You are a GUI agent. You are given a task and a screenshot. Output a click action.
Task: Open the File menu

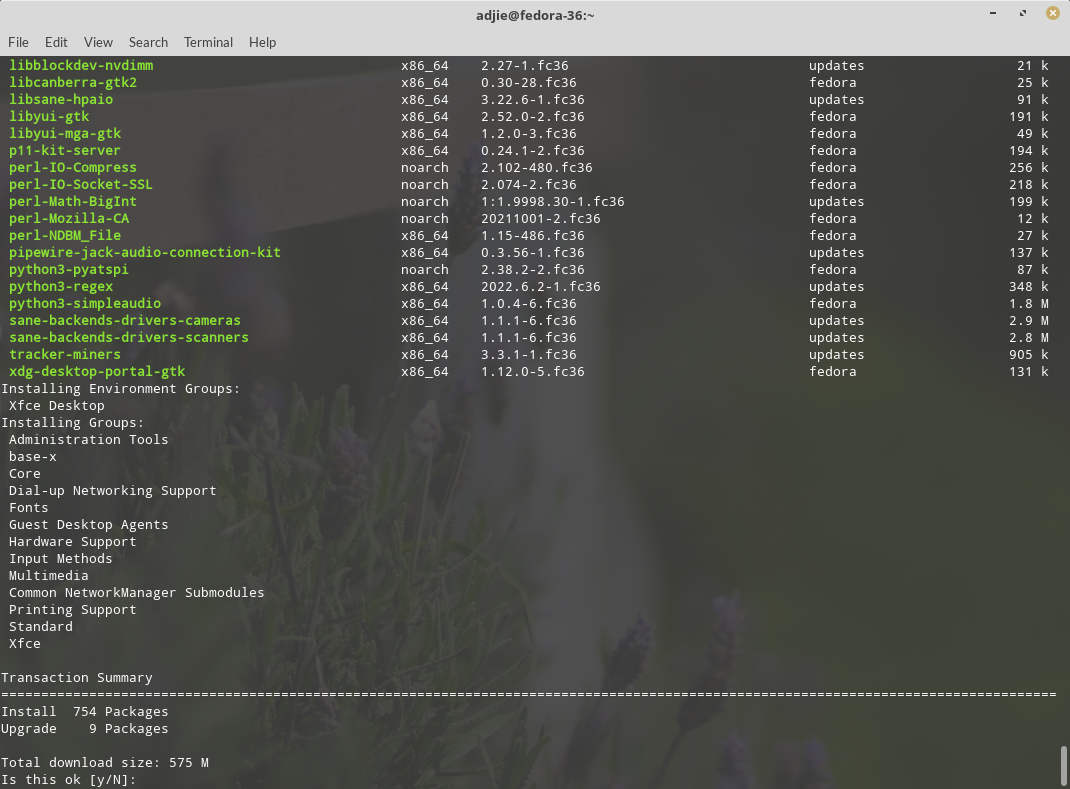[18, 42]
